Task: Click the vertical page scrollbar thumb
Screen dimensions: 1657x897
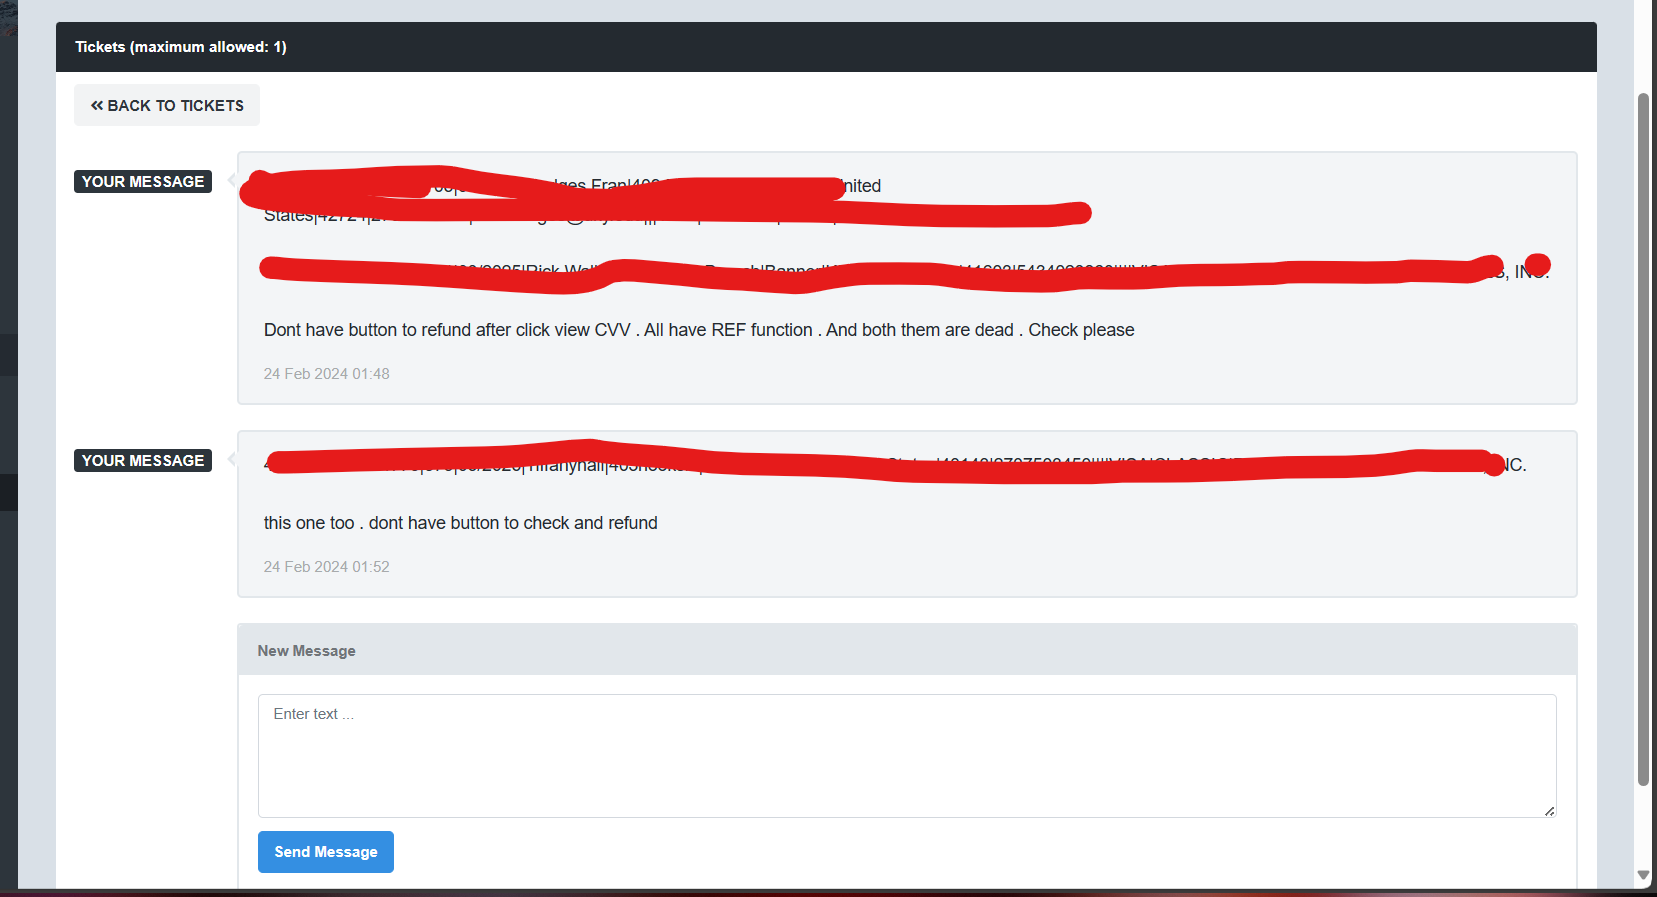Action: (x=1643, y=438)
